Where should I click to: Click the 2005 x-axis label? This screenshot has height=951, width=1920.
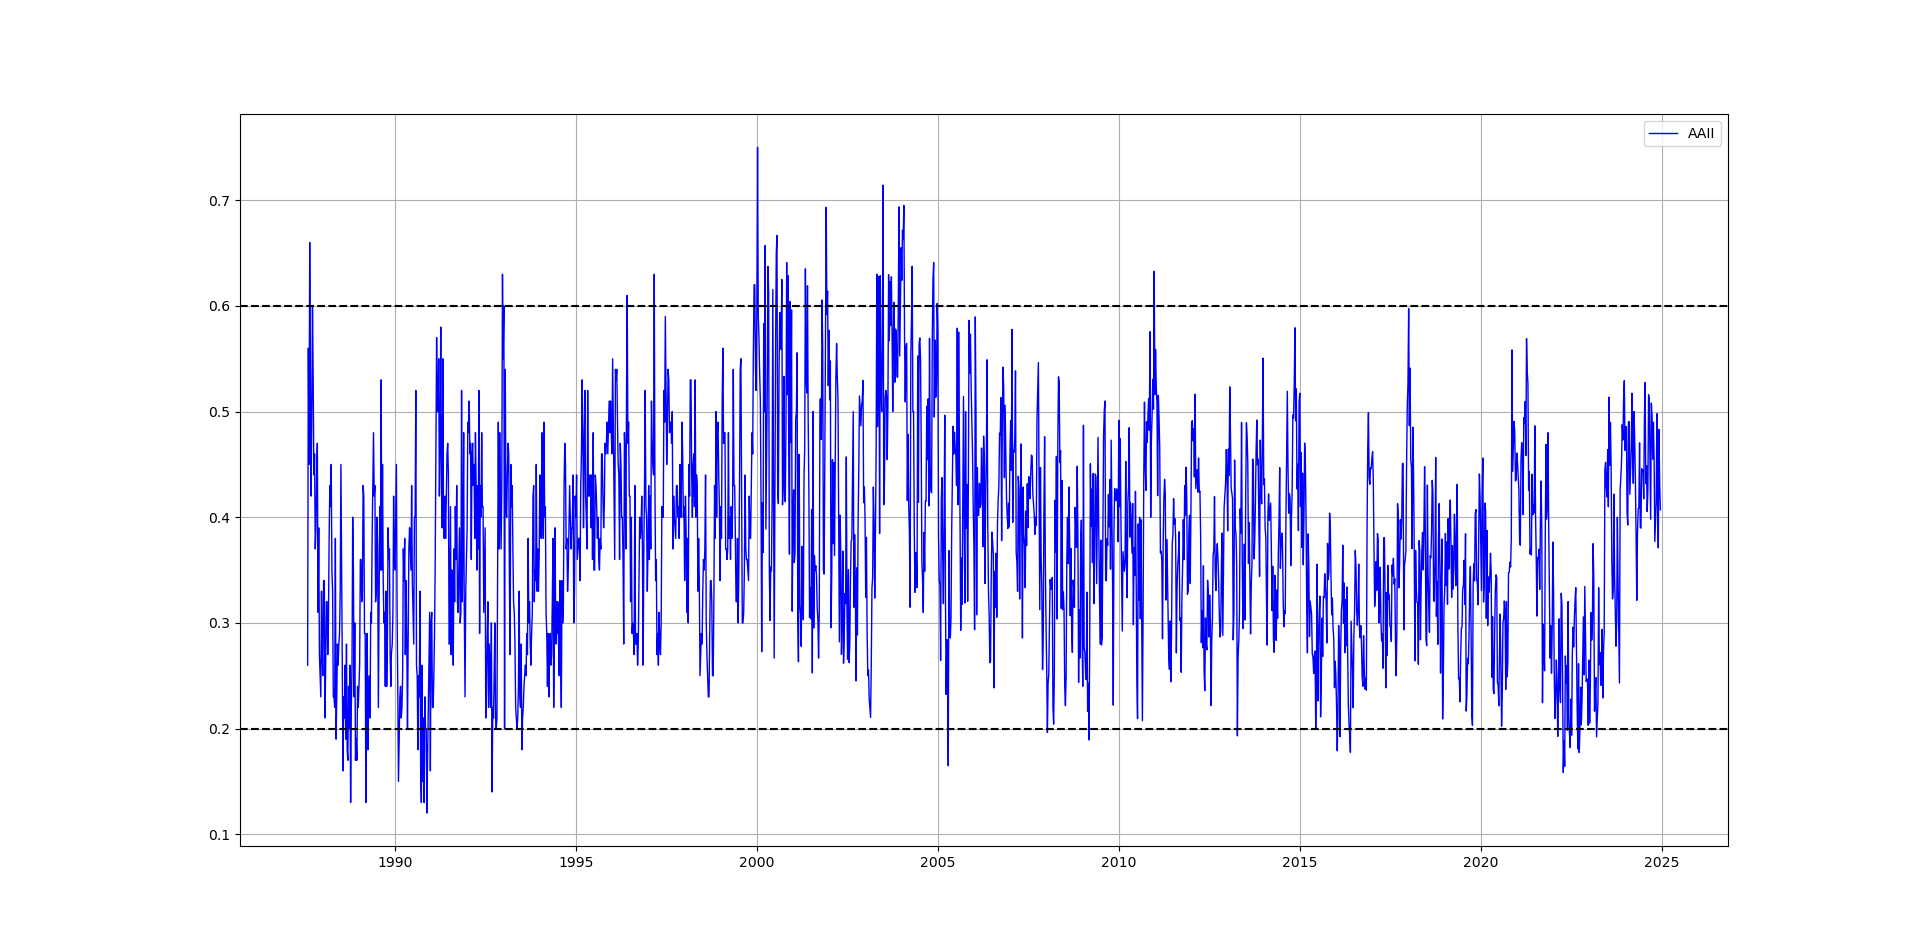(938, 862)
